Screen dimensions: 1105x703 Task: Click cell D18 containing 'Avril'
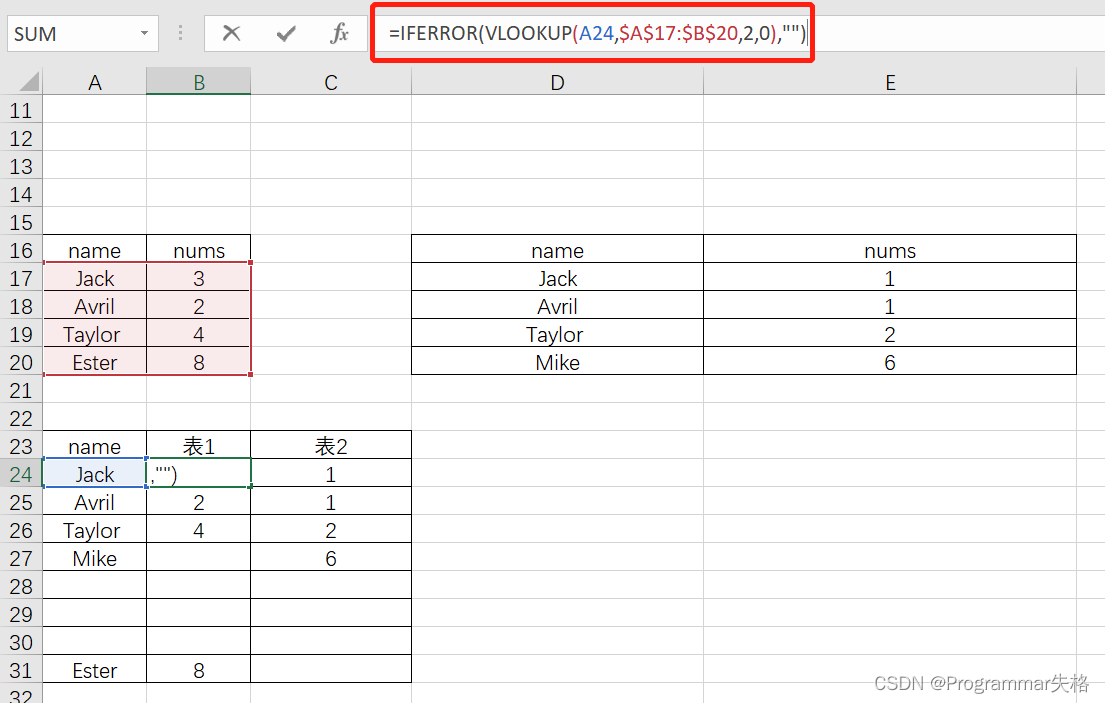click(557, 306)
